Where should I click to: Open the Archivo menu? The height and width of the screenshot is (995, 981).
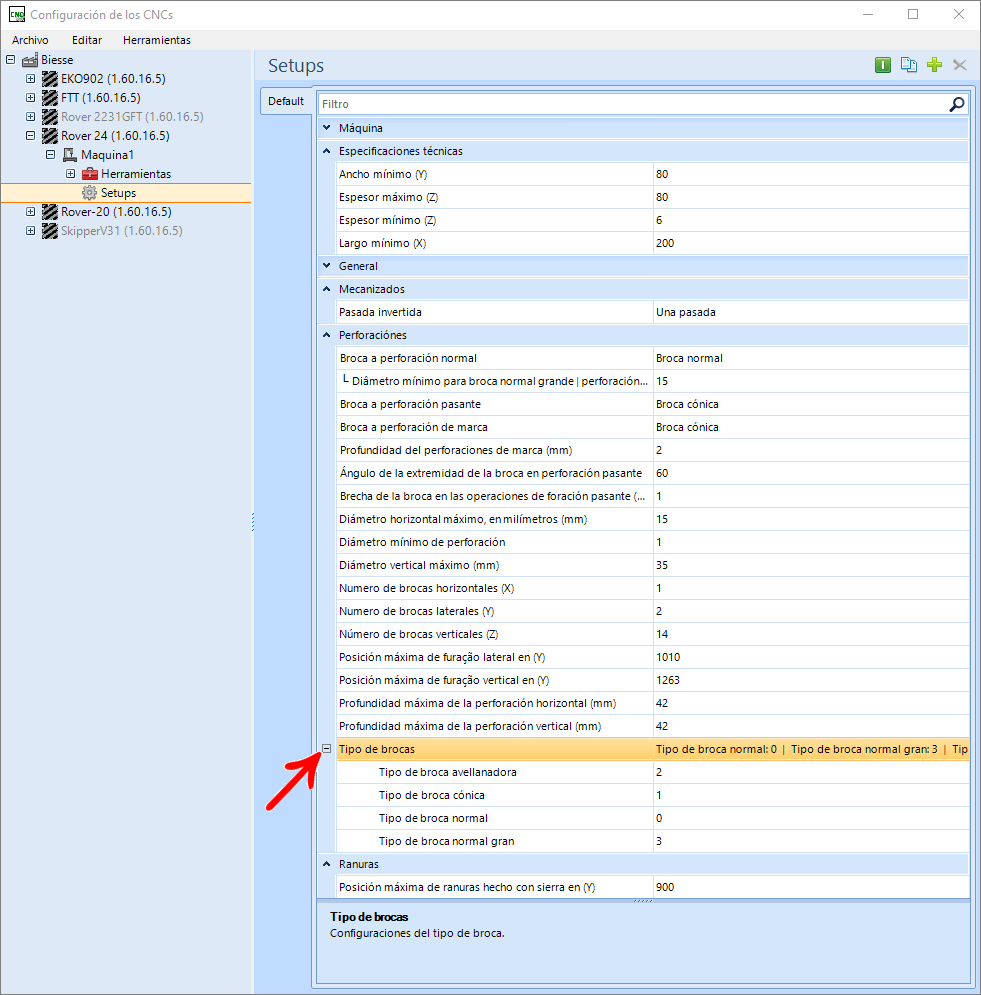coord(30,40)
